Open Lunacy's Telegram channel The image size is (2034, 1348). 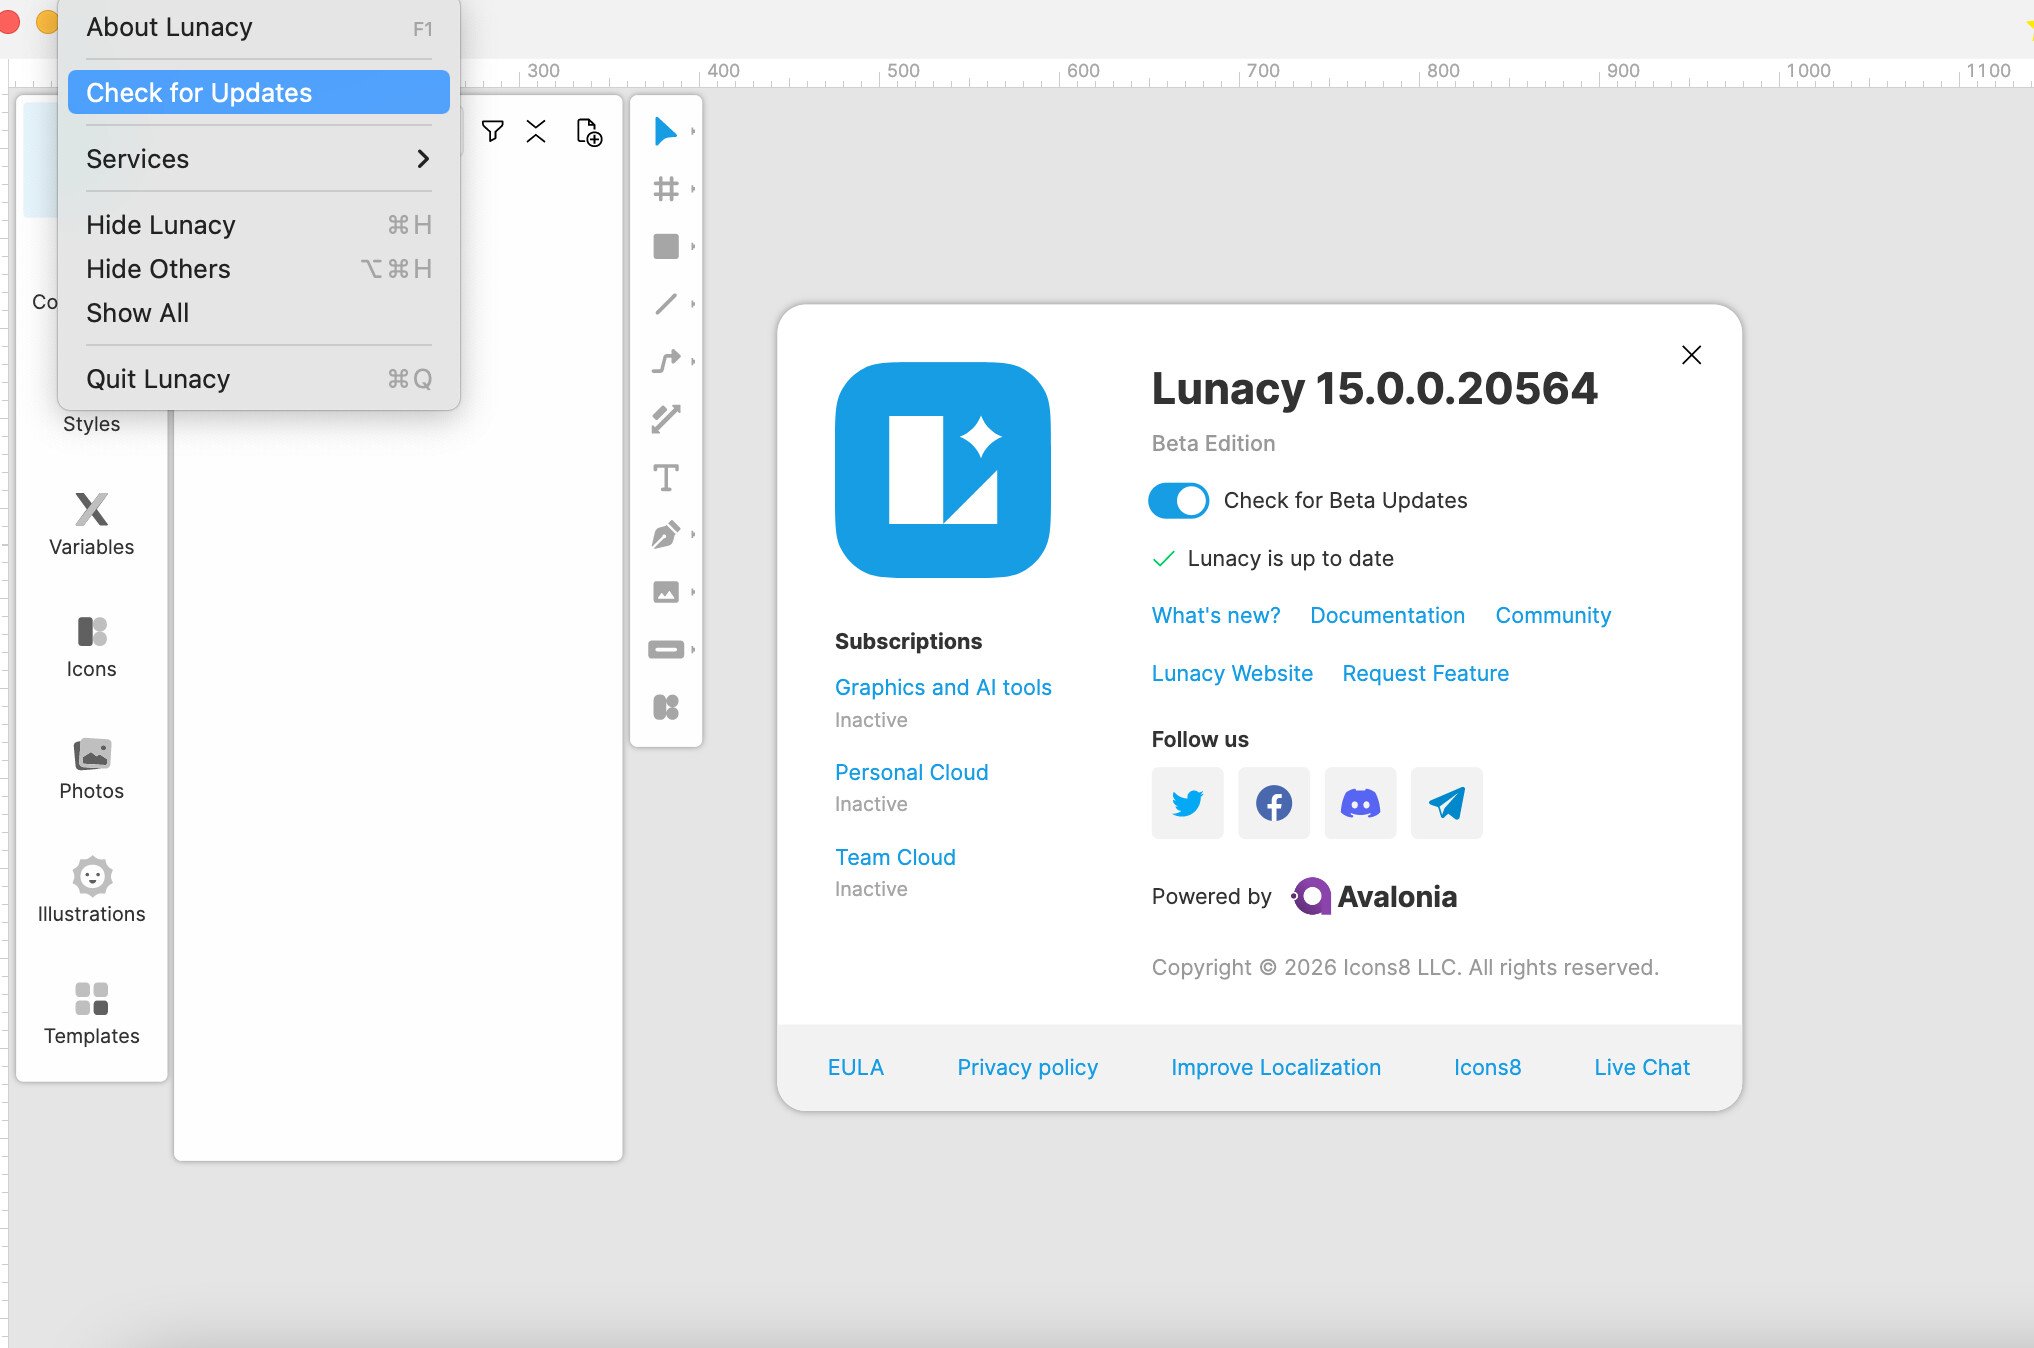pyautogui.click(x=1446, y=803)
